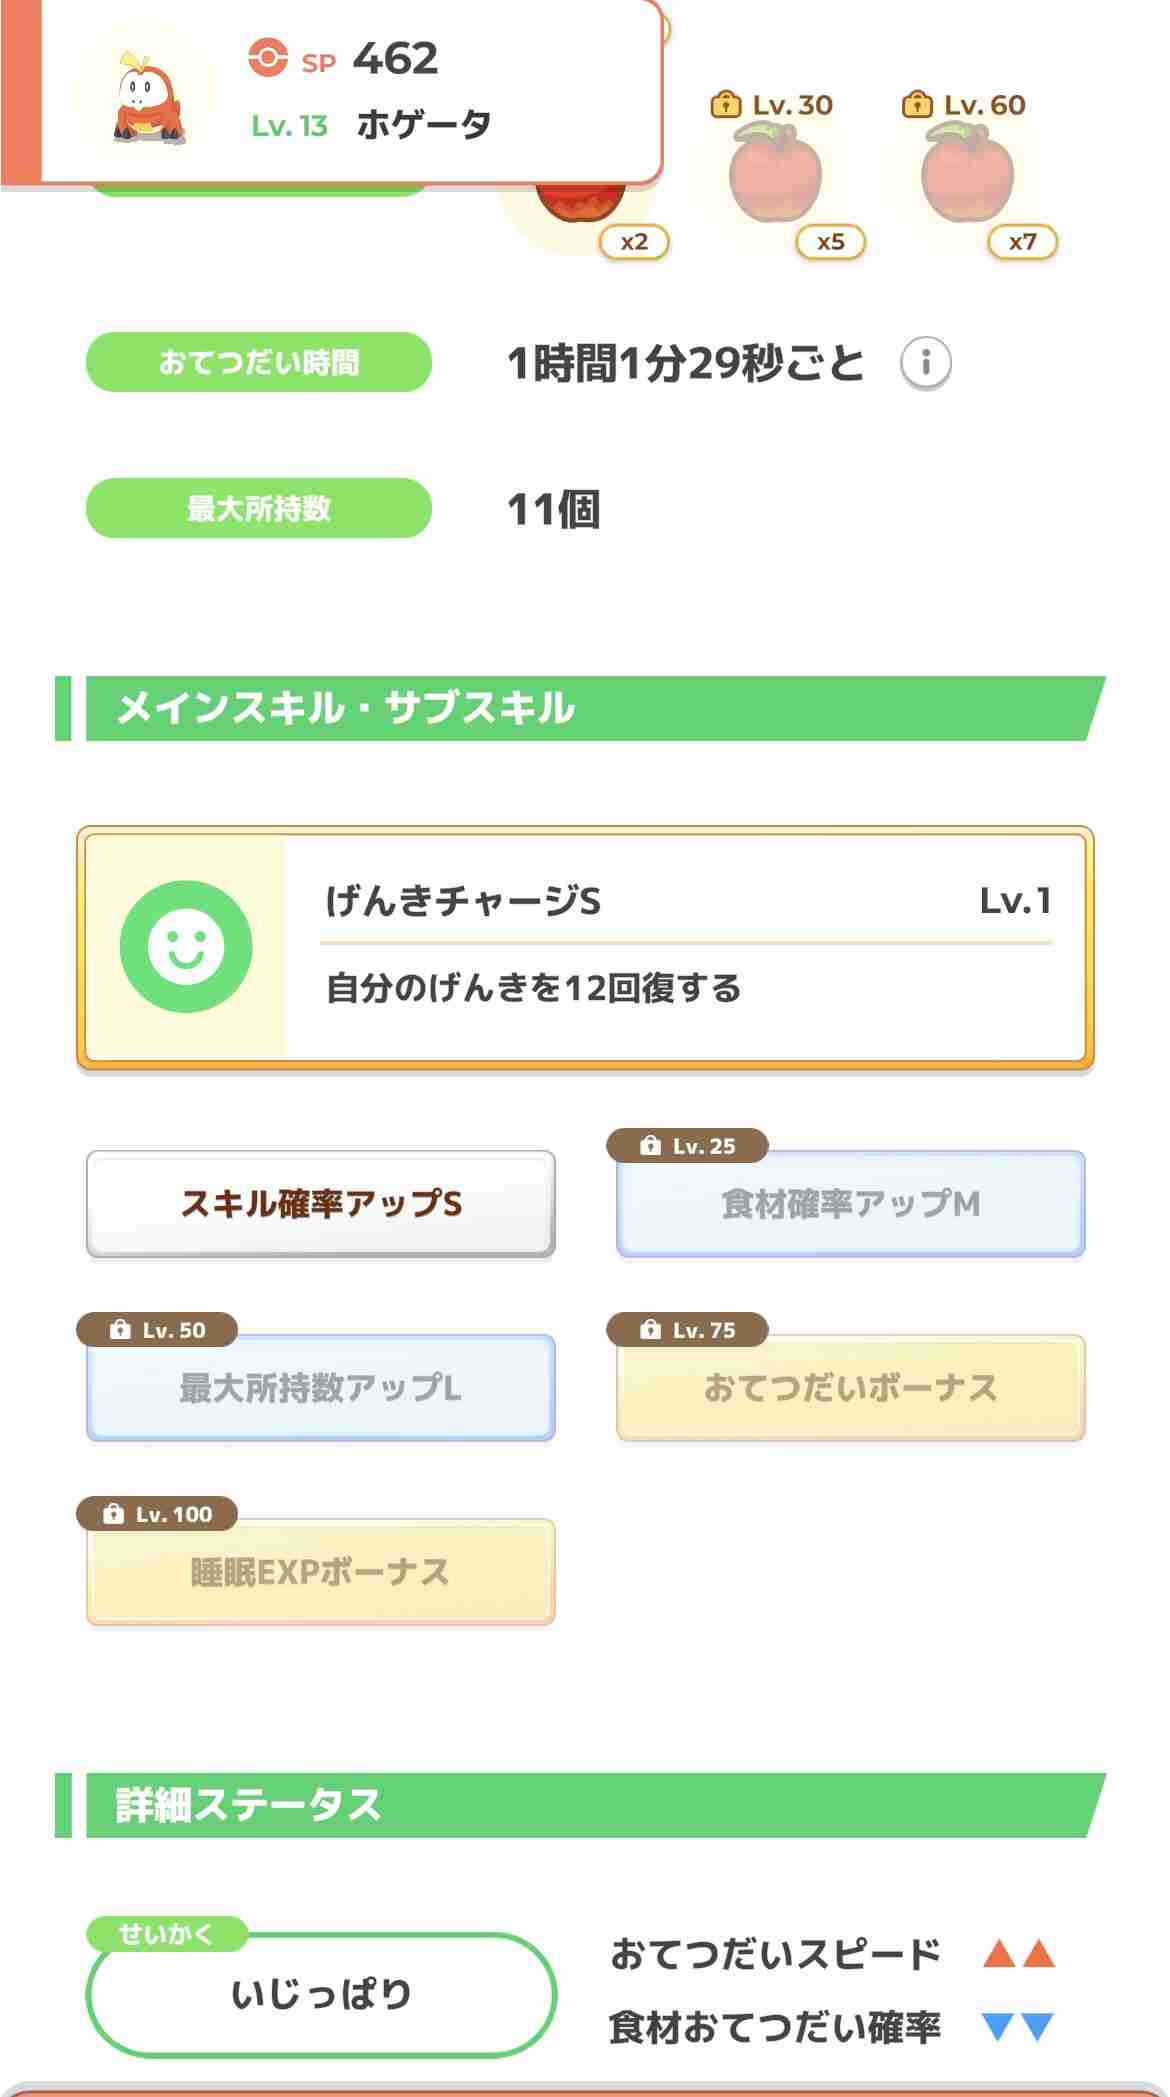Screen dimensions: 1170x2097
Task: Tap the green smiley main skill icon
Action: (x=186, y=946)
